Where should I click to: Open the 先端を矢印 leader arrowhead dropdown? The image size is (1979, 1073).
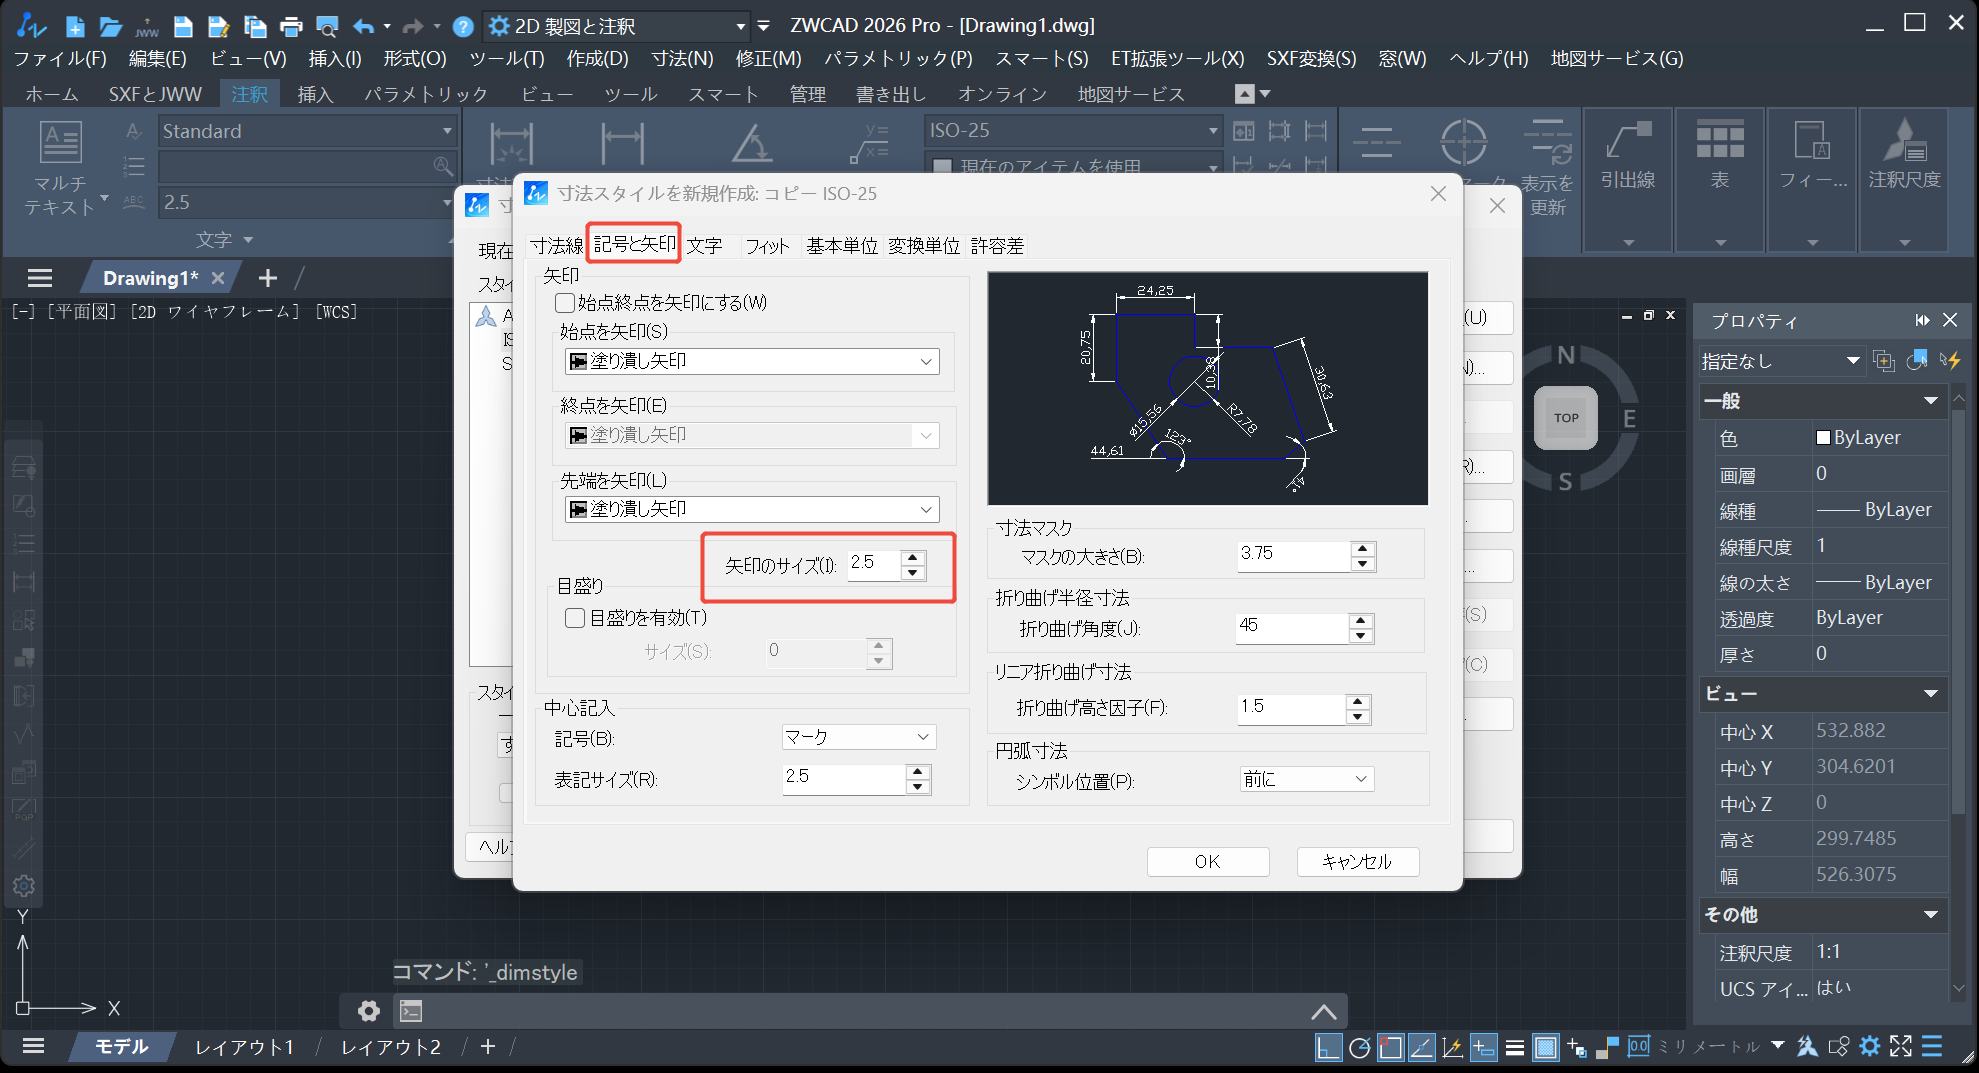[x=752, y=509]
